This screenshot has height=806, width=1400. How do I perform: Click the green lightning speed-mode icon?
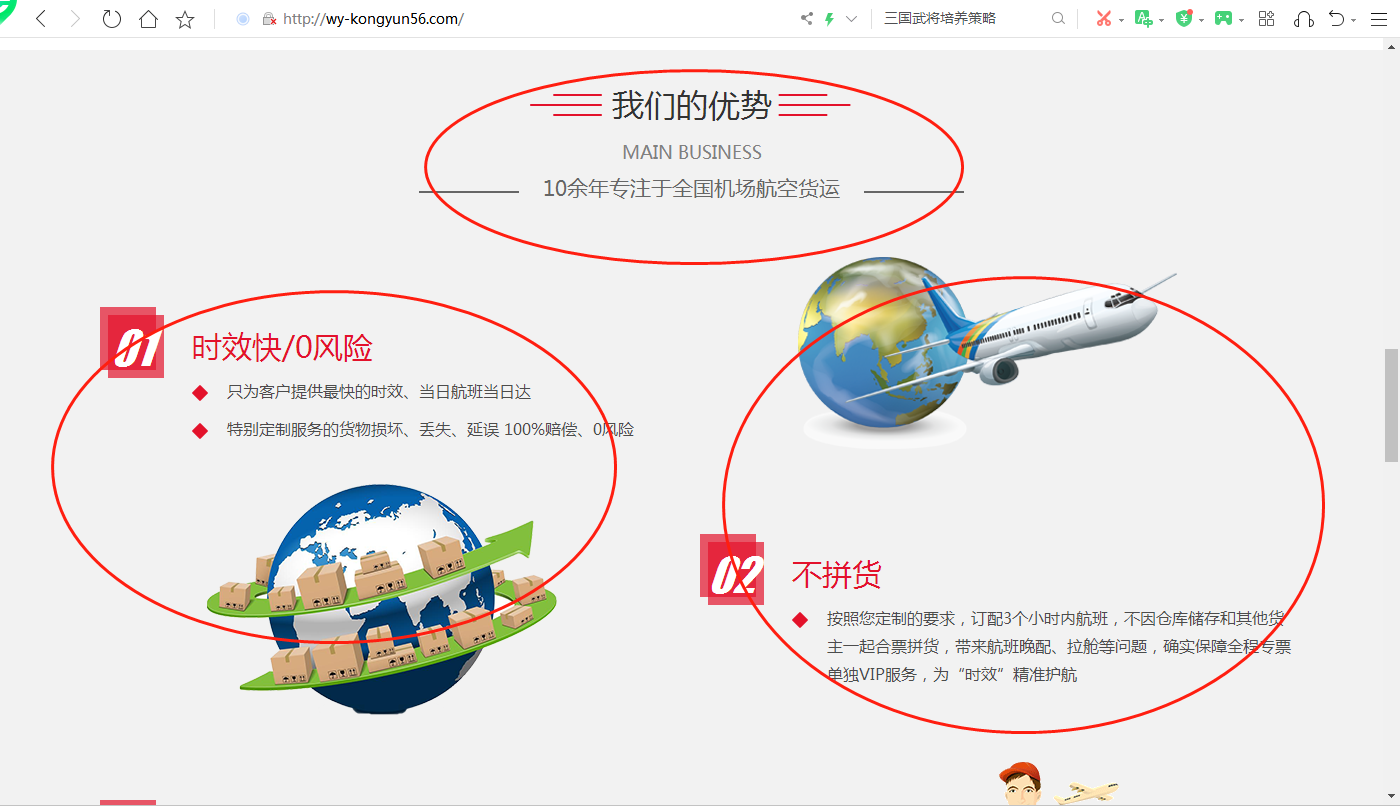pos(829,19)
